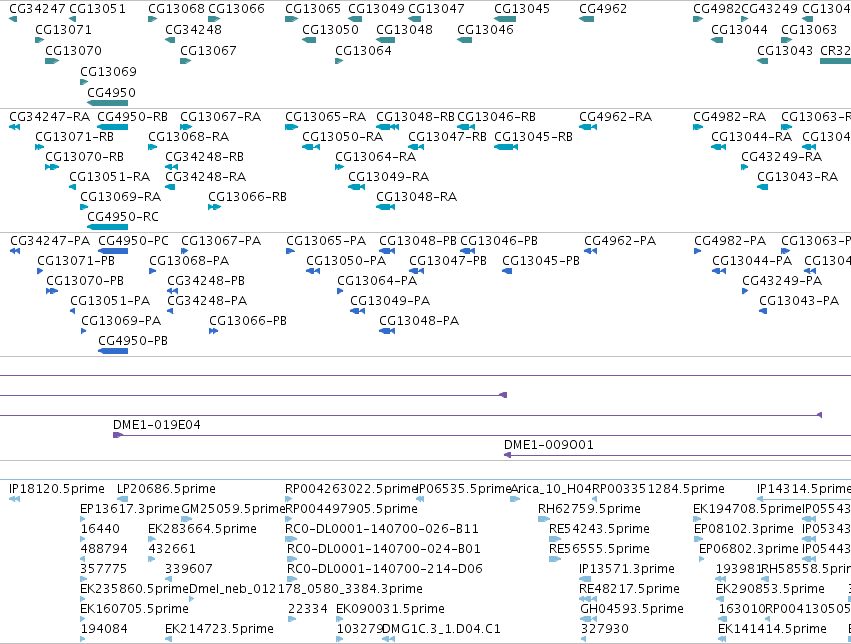Click the CG13043 gene label

tap(785, 50)
